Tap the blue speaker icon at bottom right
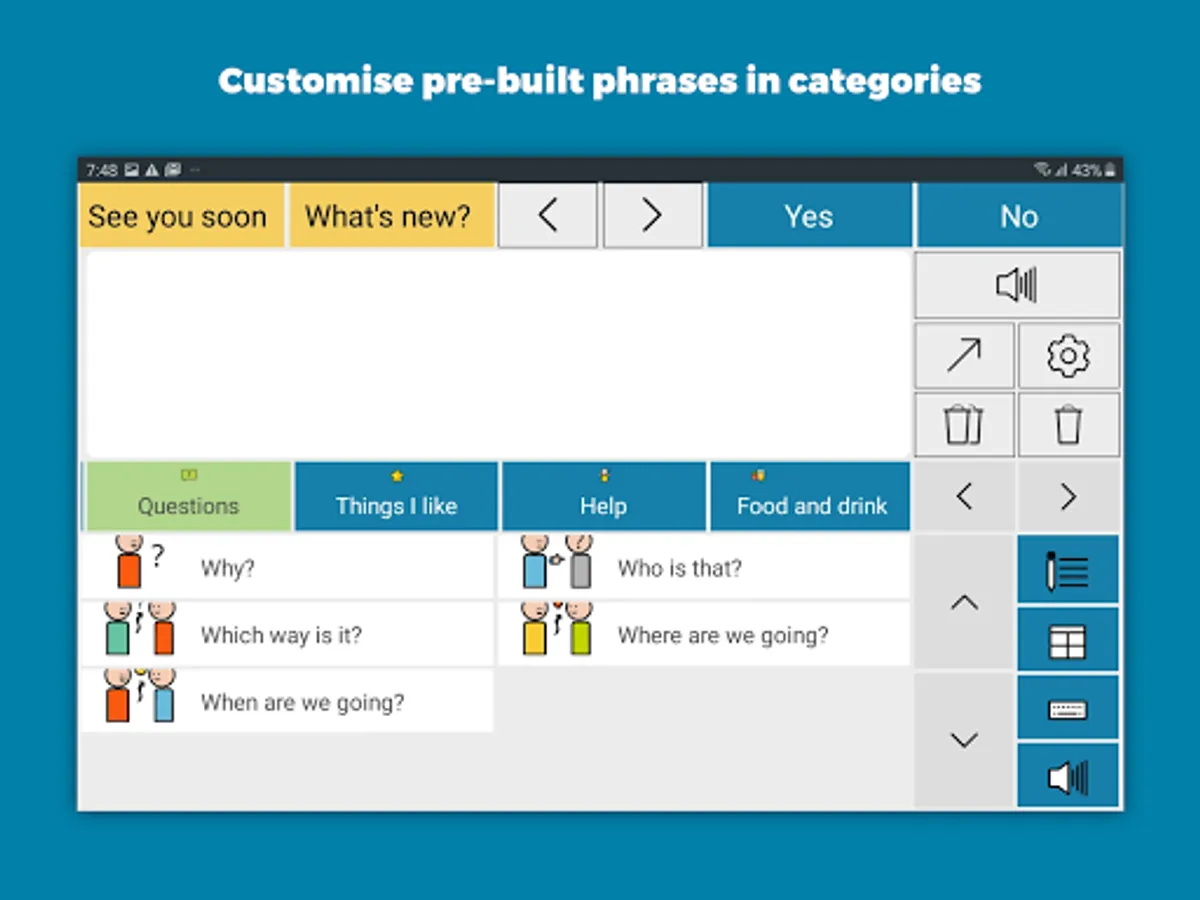1200x900 pixels. (x=1068, y=776)
